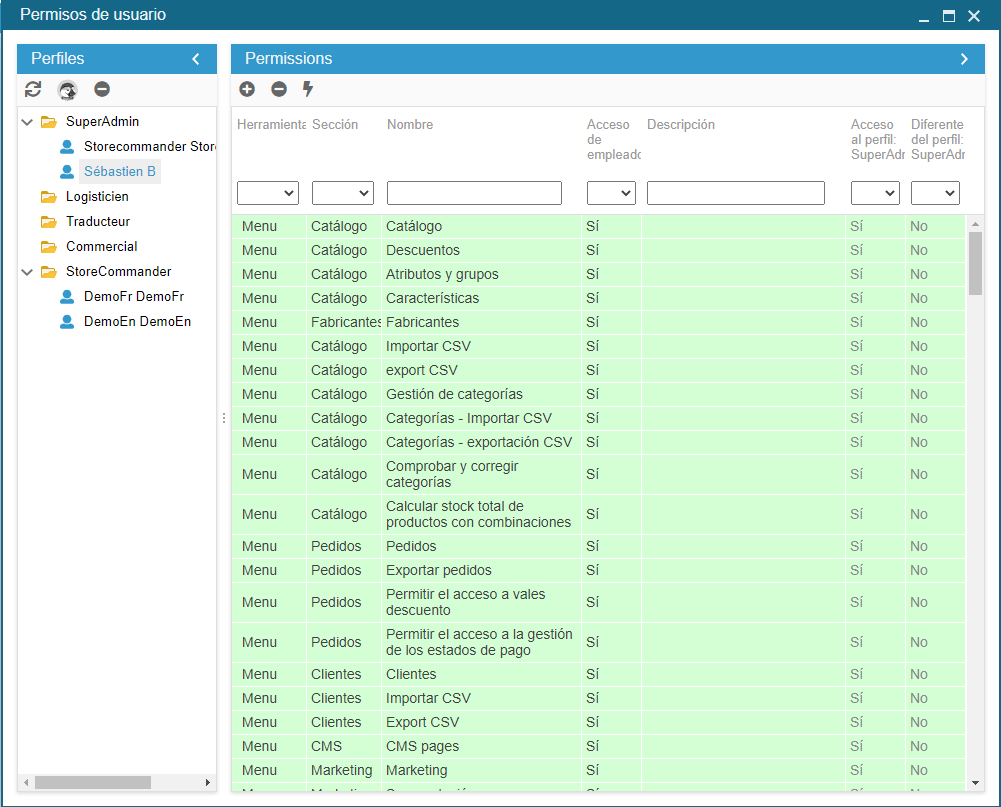Viewport: 1001px width, 807px height.
Task: Click the minus icon in Perfiles toolbar
Action: [x=102, y=89]
